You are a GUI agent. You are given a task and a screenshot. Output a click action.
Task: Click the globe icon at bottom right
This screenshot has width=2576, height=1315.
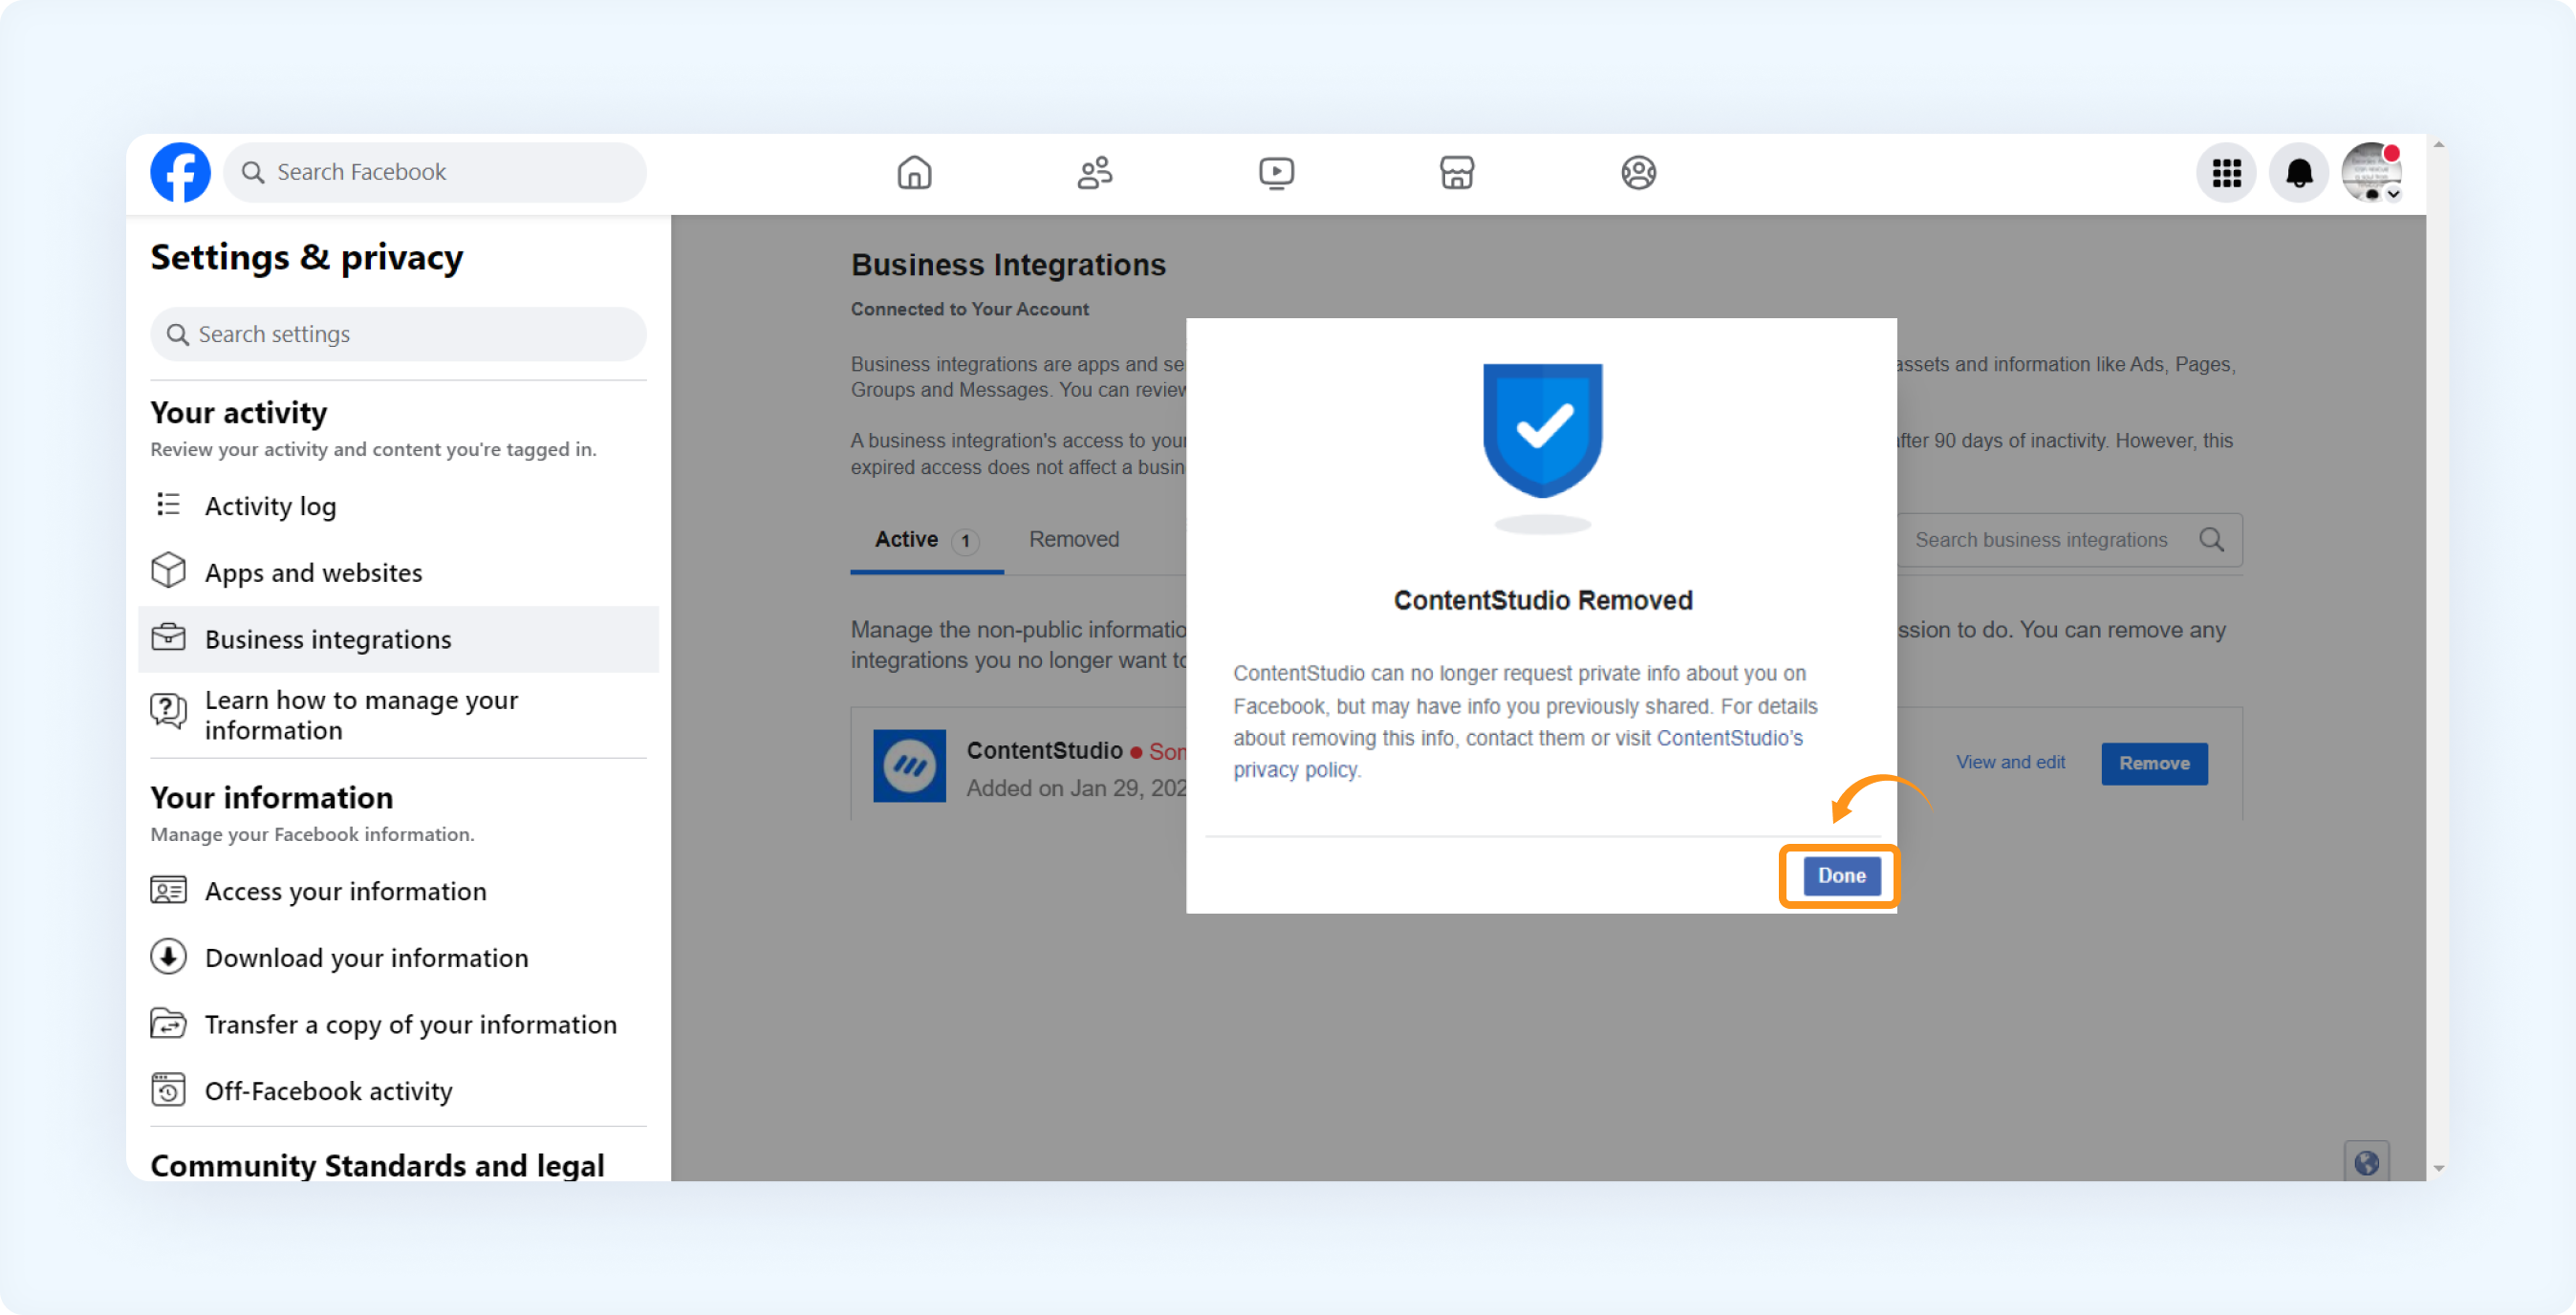[2367, 1162]
